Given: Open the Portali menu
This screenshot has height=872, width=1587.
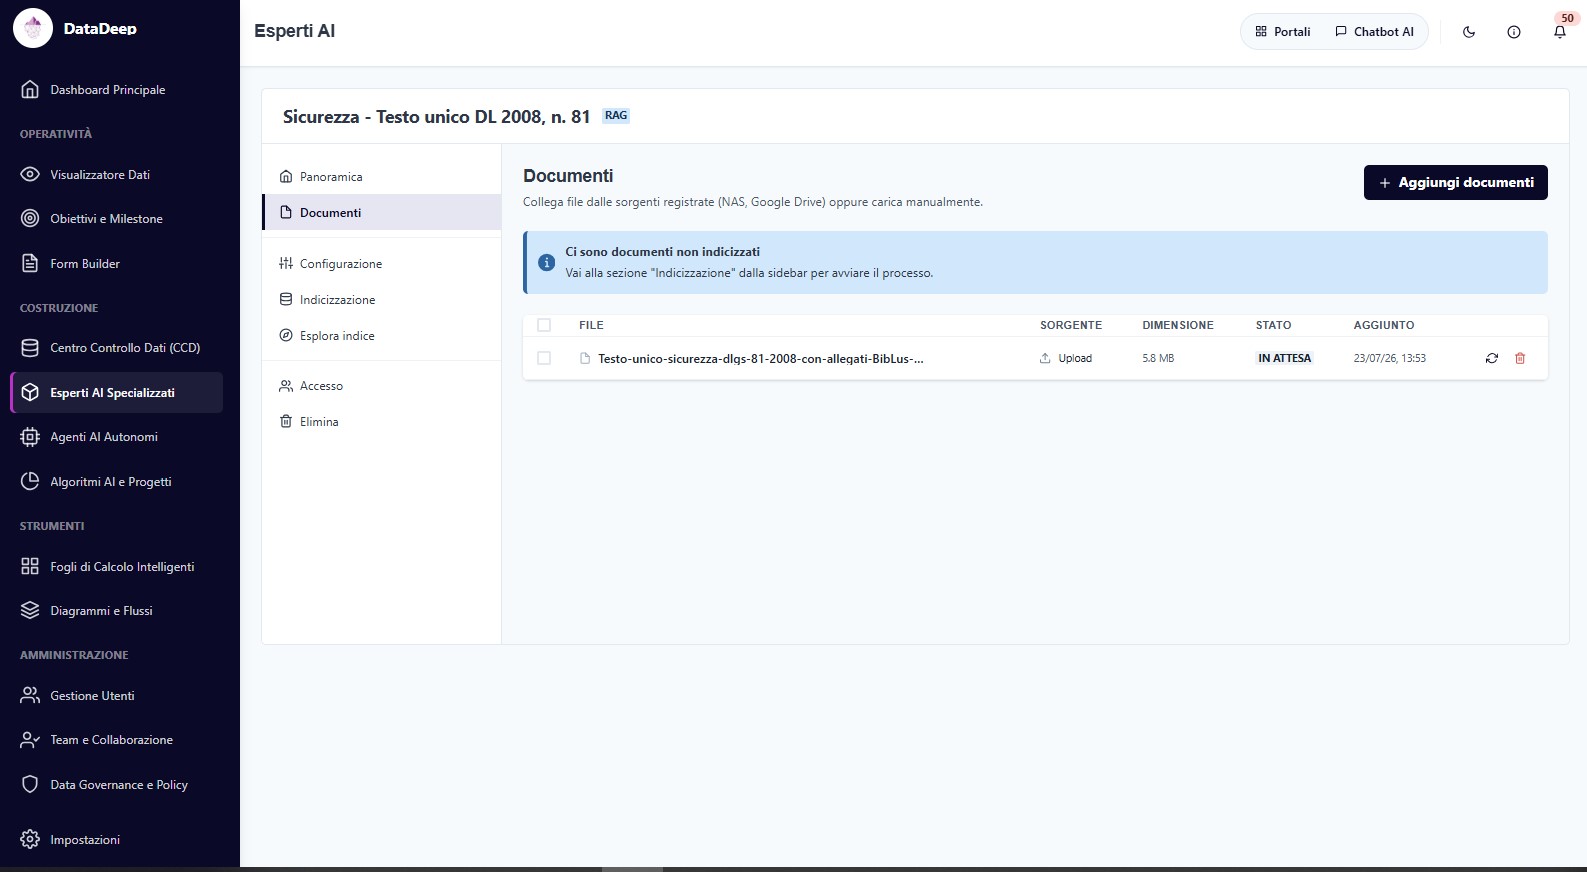Looking at the screenshot, I should [1283, 32].
